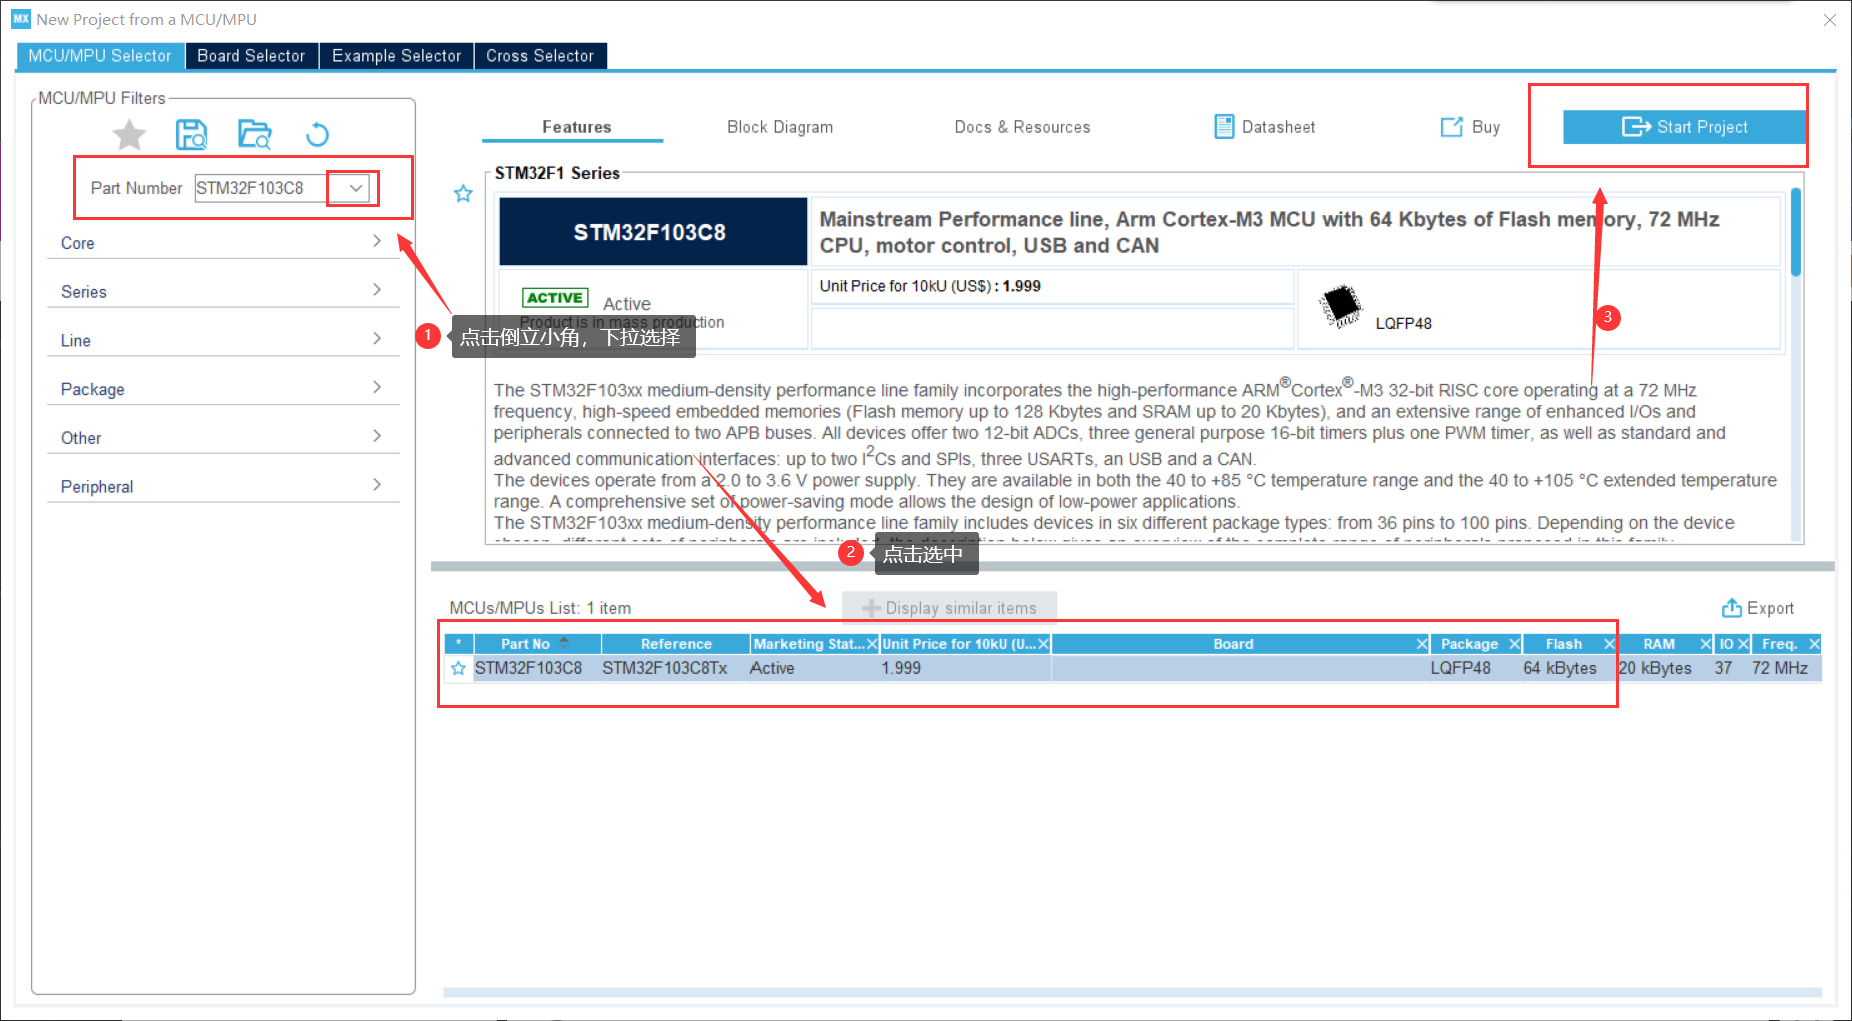The height and width of the screenshot is (1021, 1852).
Task: Switch to Board Selector tab
Action: click(x=251, y=56)
